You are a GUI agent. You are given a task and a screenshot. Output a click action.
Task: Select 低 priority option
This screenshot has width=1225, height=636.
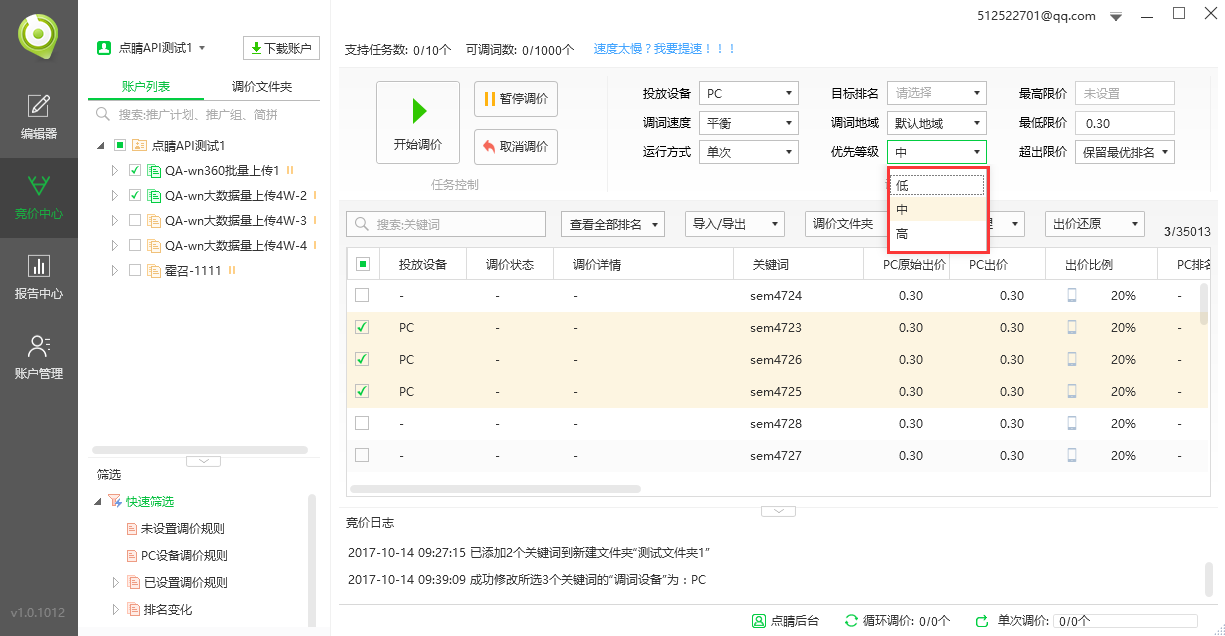[x=937, y=185]
